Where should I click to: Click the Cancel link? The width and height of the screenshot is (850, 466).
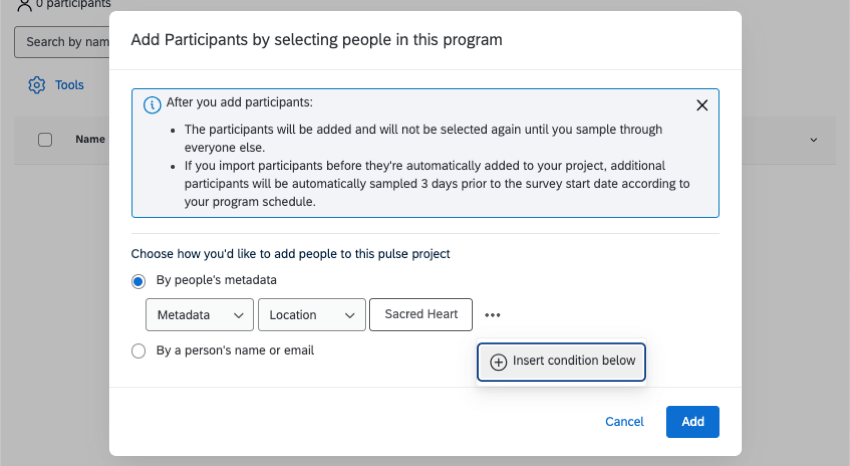pos(624,422)
